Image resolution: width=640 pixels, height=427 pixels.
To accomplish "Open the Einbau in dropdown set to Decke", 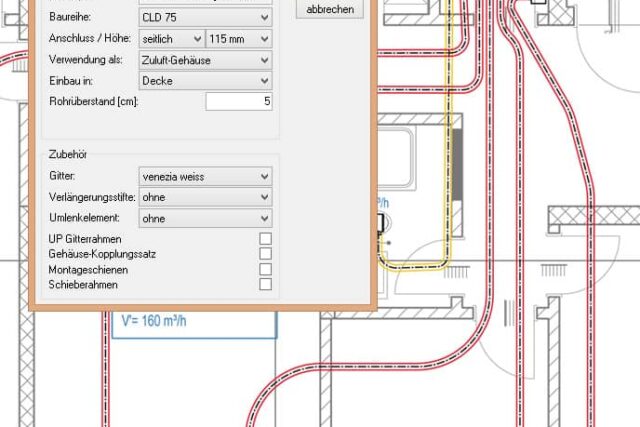I will (204, 80).
